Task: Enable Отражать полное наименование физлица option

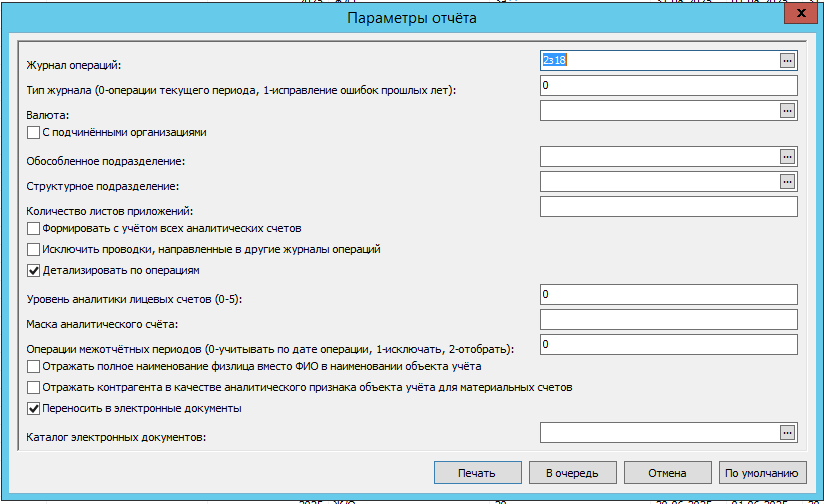Action: (x=34, y=367)
